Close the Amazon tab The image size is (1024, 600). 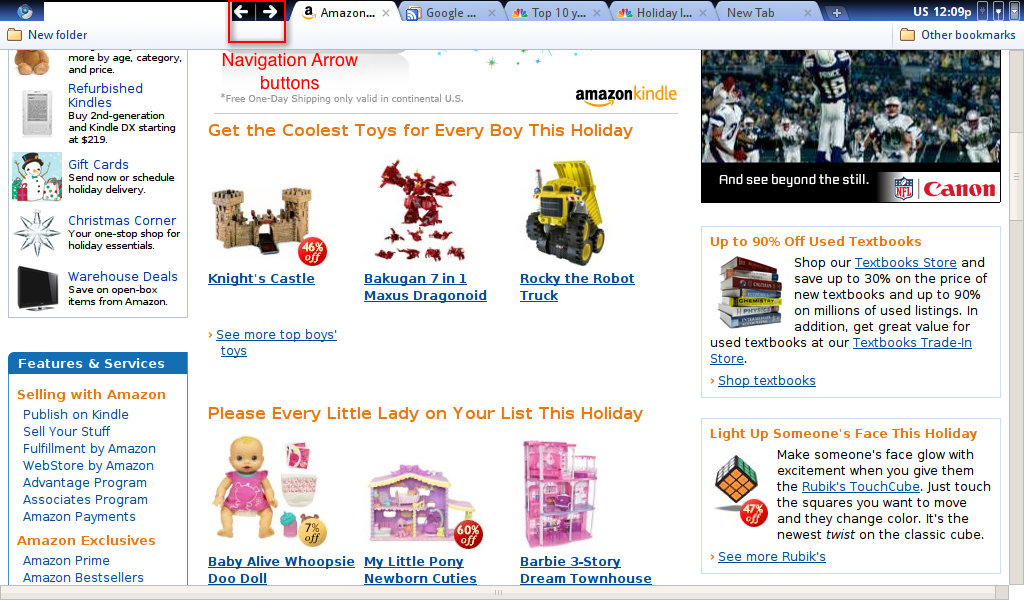386,13
